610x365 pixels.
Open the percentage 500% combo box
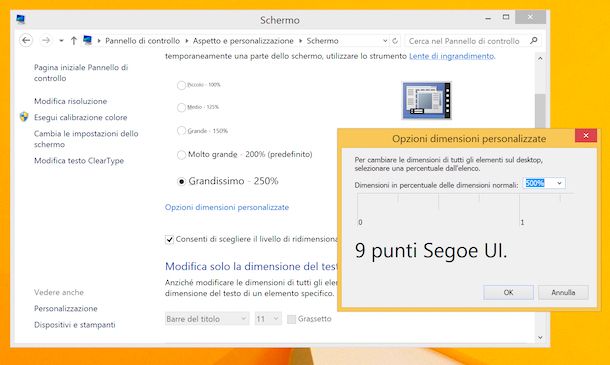point(543,183)
